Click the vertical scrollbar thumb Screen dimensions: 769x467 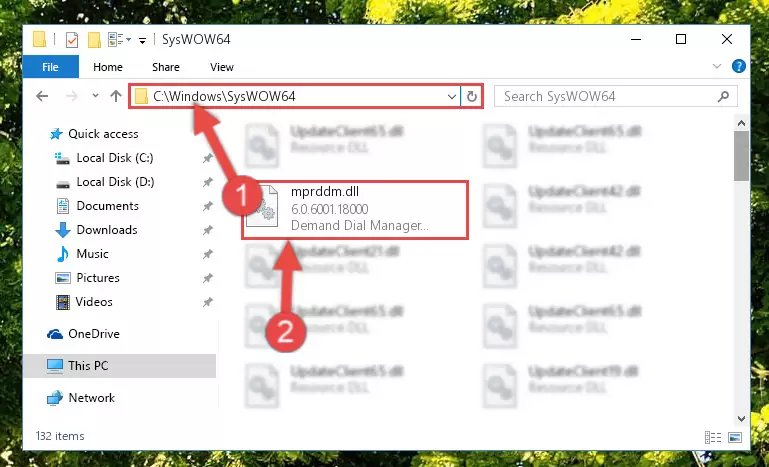(742, 156)
